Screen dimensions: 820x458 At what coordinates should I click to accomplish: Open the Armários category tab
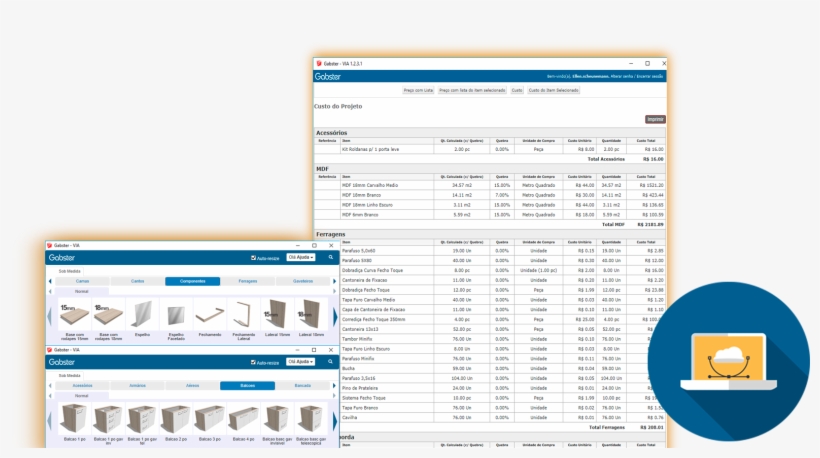click(137, 385)
